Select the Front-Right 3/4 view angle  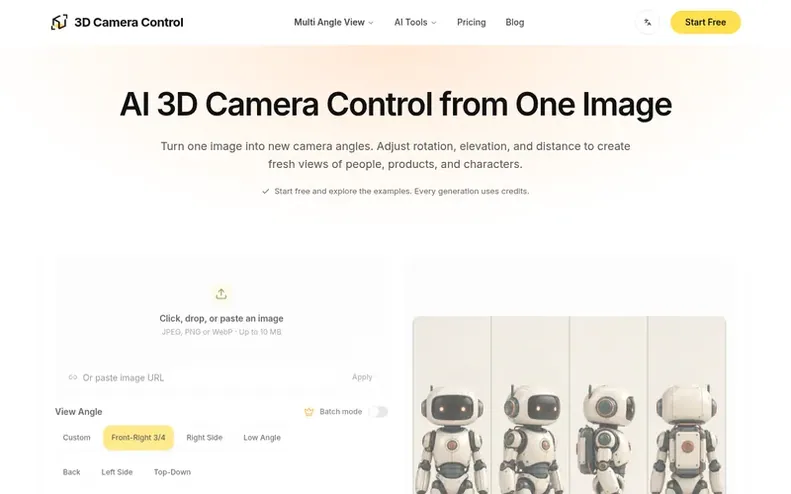coord(138,437)
